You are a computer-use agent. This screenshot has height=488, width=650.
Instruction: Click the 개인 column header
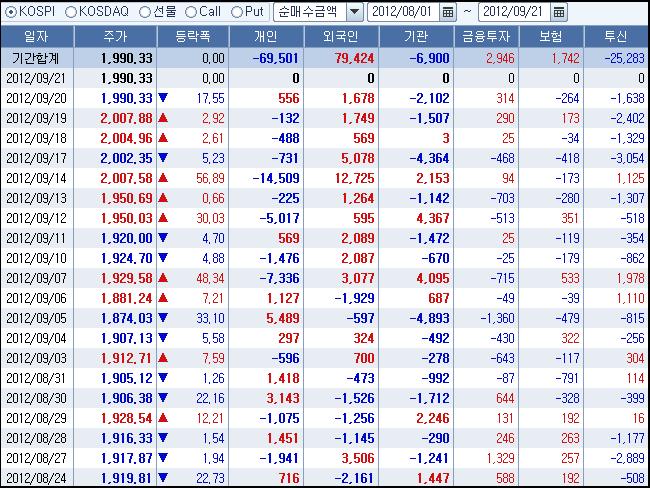(x=266, y=36)
